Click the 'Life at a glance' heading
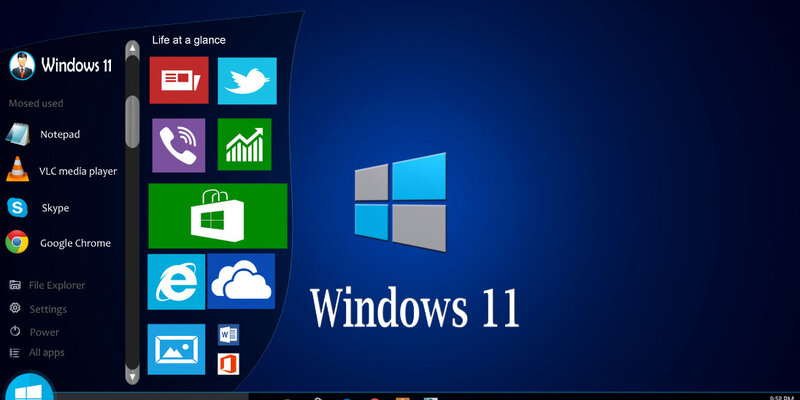The height and width of the screenshot is (400, 800). tap(189, 40)
